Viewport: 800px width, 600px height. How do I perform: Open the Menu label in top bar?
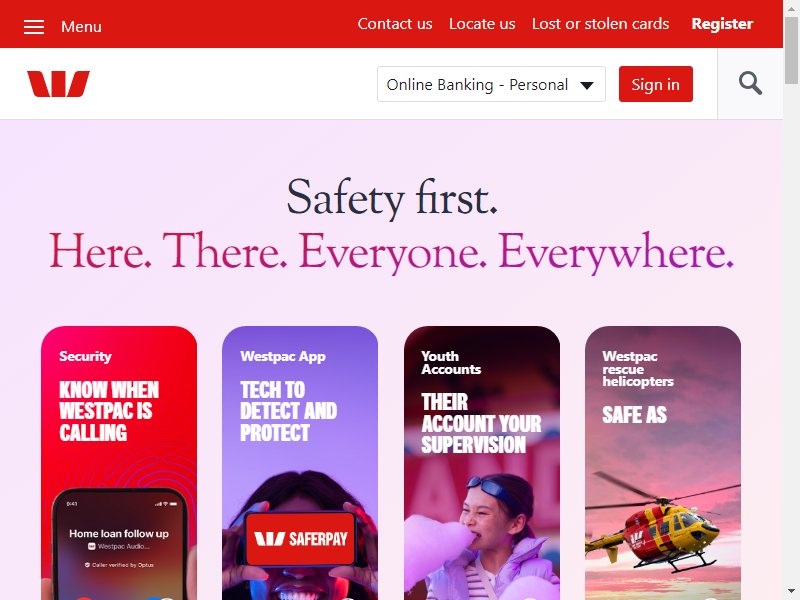click(81, 27)
